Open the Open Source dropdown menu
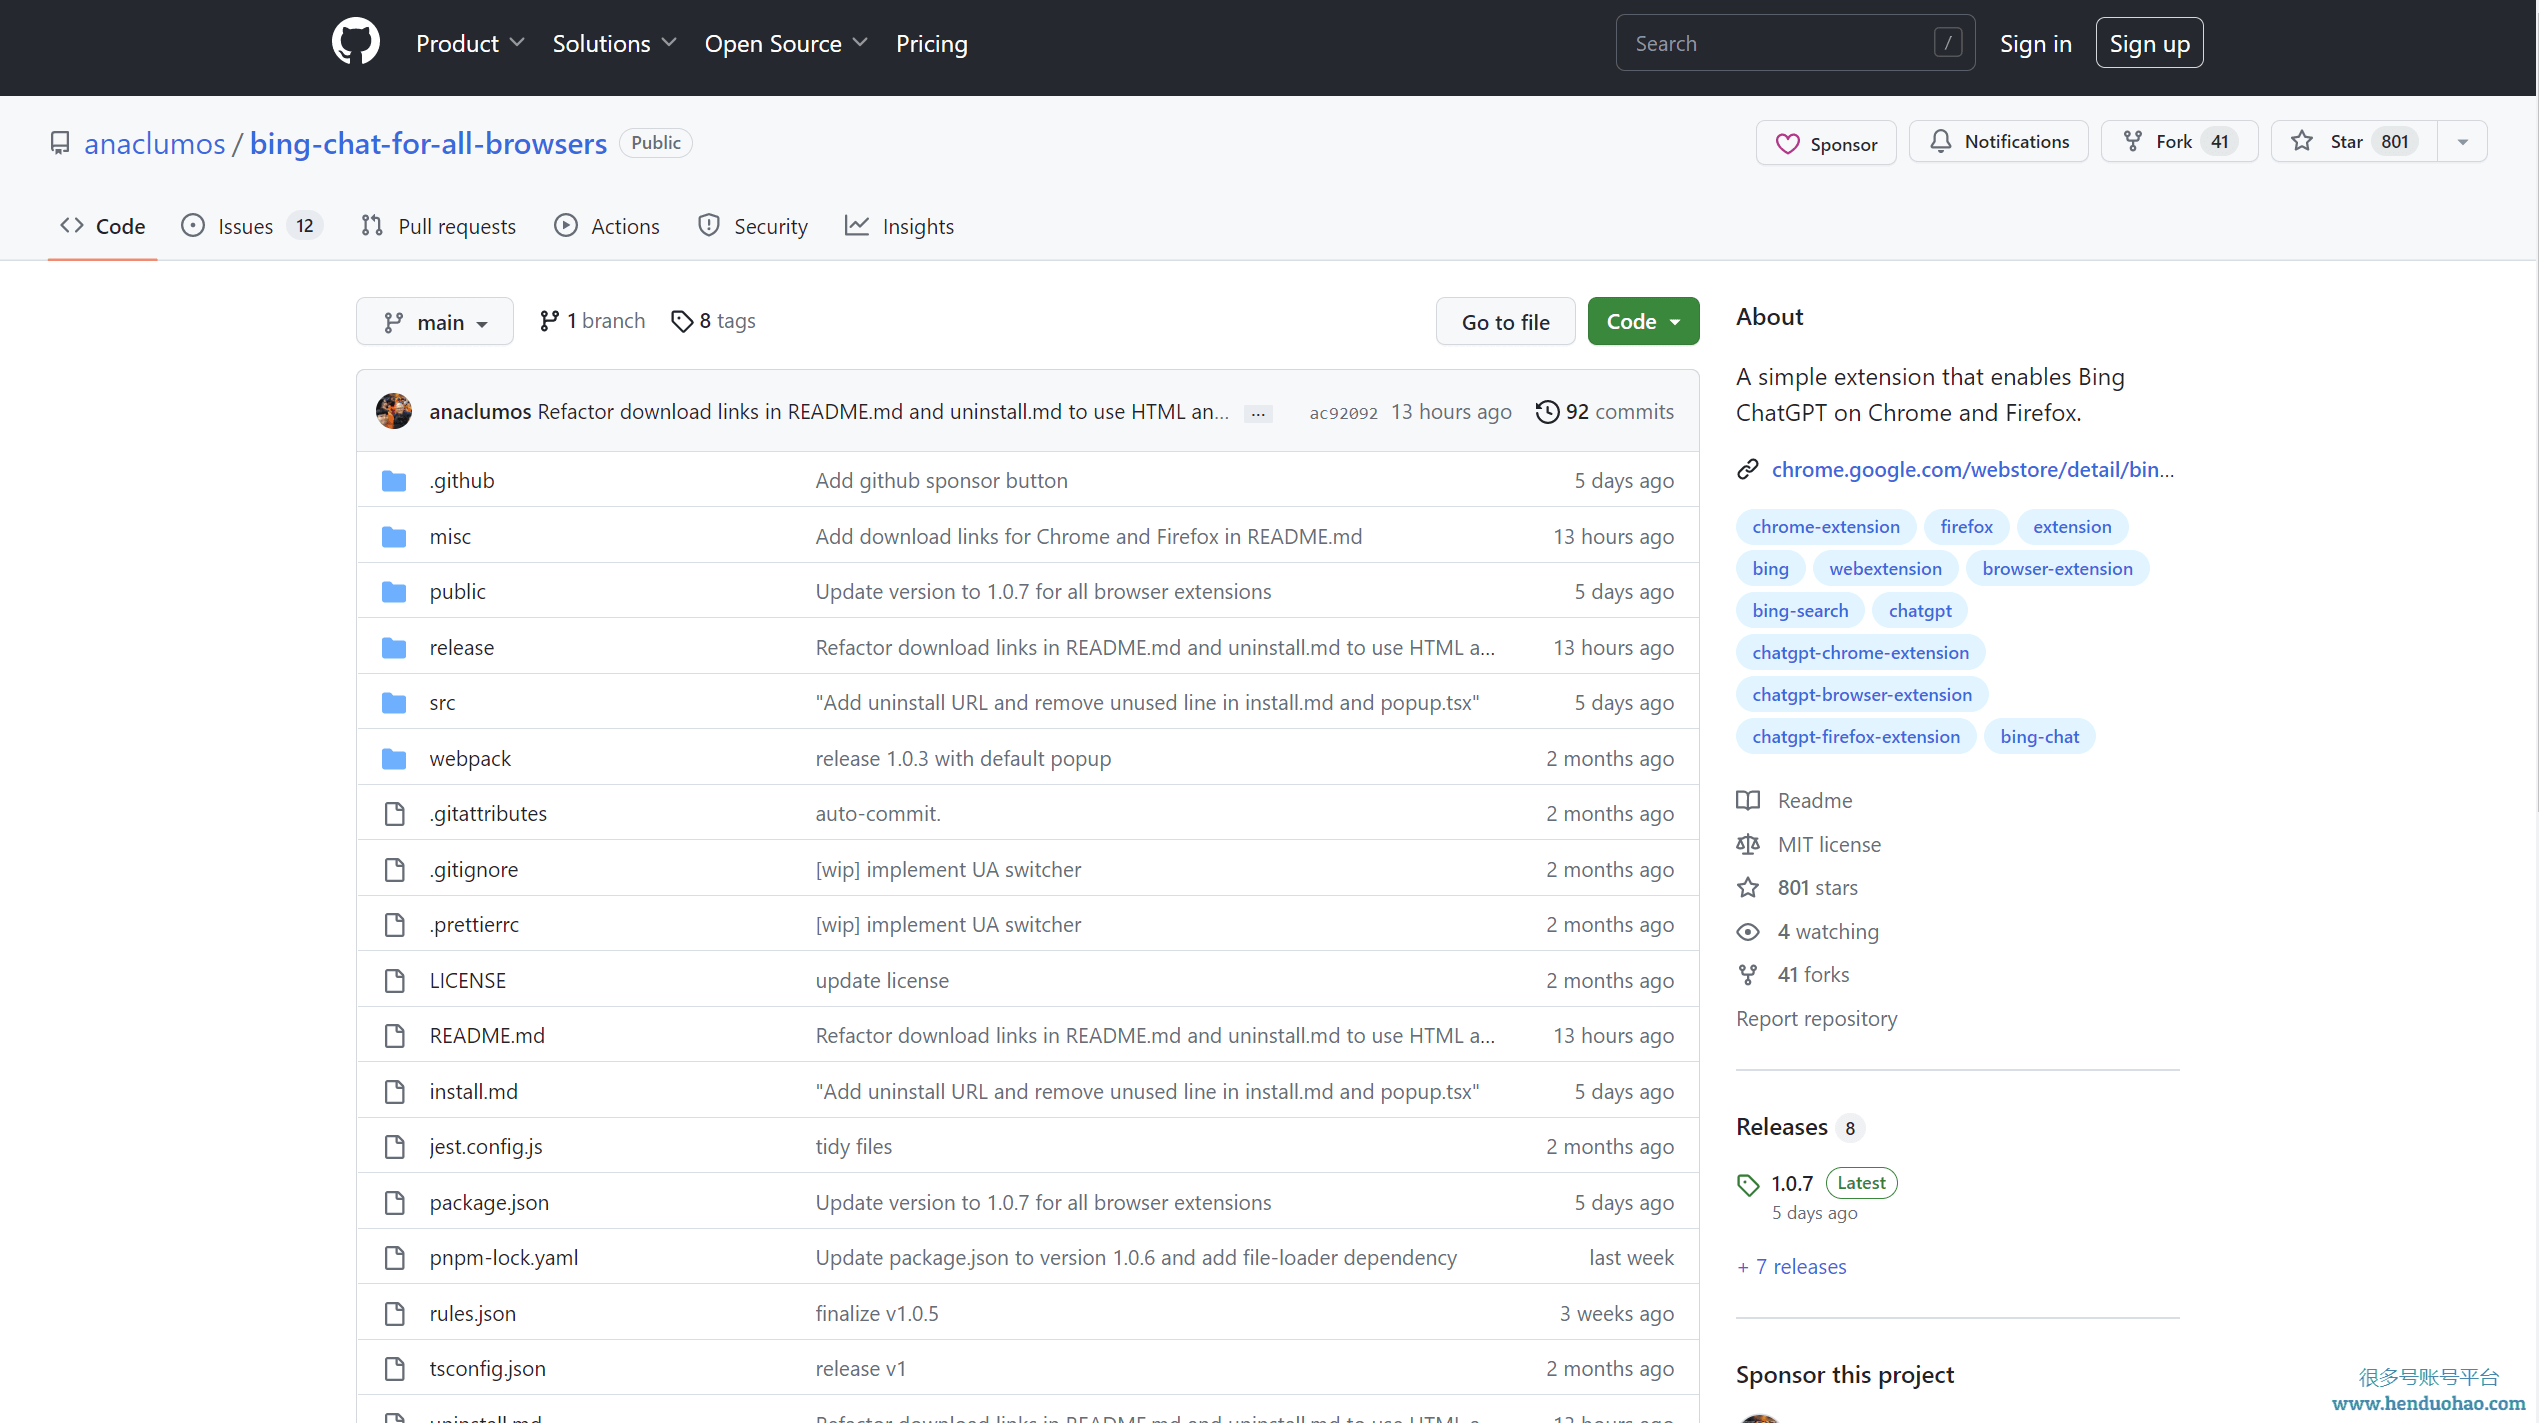Viewport: 2539px width, 1423px height. tap(786, 43)
